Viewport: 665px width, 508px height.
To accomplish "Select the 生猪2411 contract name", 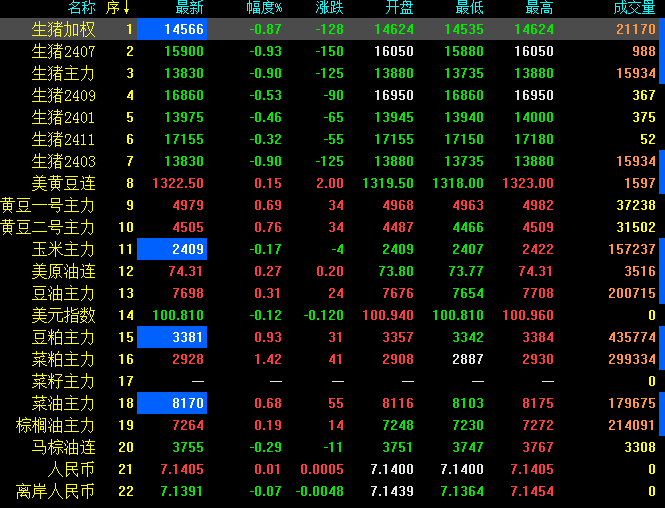I will point(63,140).
